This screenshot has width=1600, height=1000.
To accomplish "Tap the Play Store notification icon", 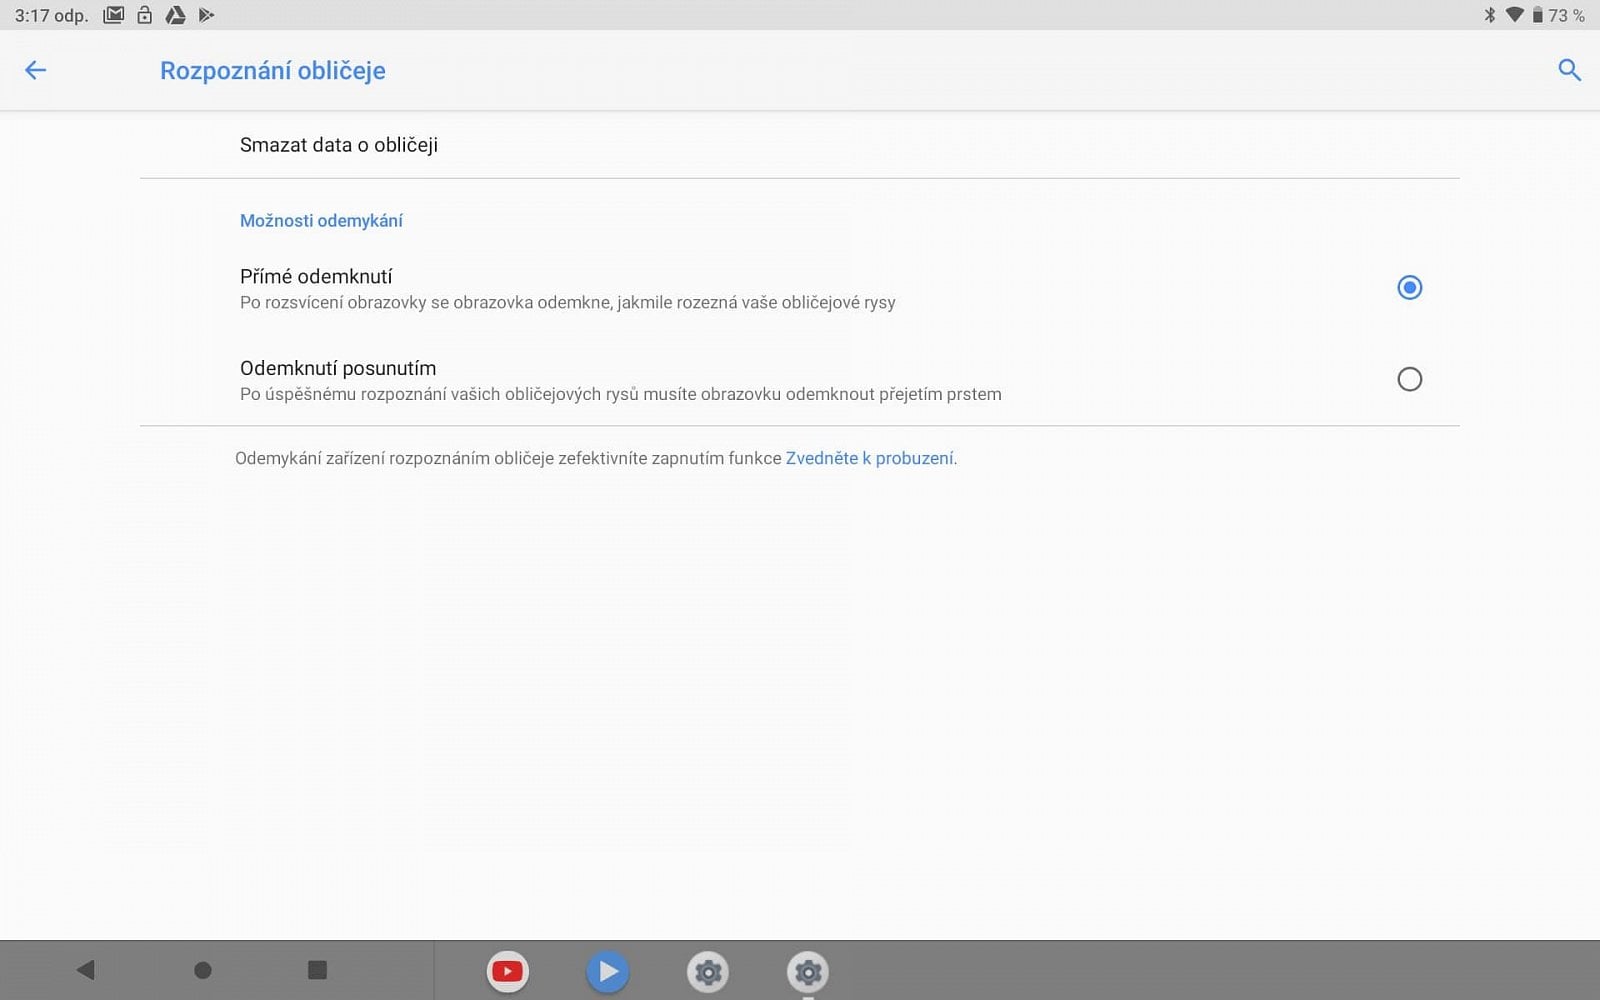I will (207, 15).
